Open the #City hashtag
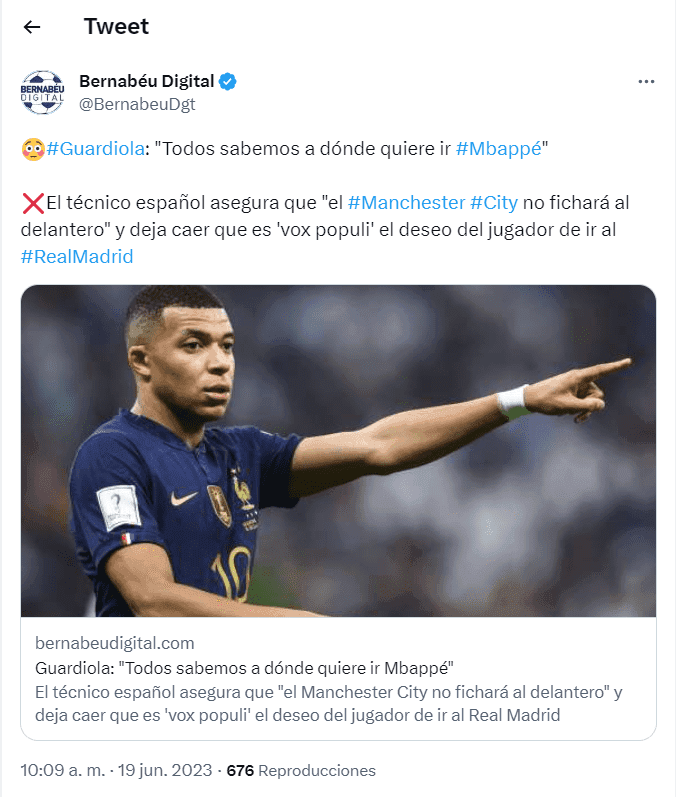Screen dimensions: 676x797 494,203
